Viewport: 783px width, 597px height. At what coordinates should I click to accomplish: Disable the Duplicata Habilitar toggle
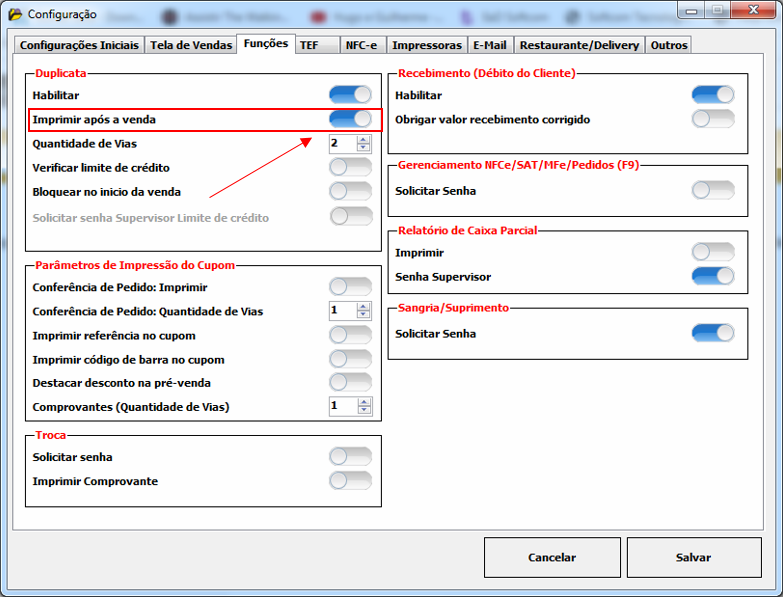pyautogui.click(x=350, y=95)
